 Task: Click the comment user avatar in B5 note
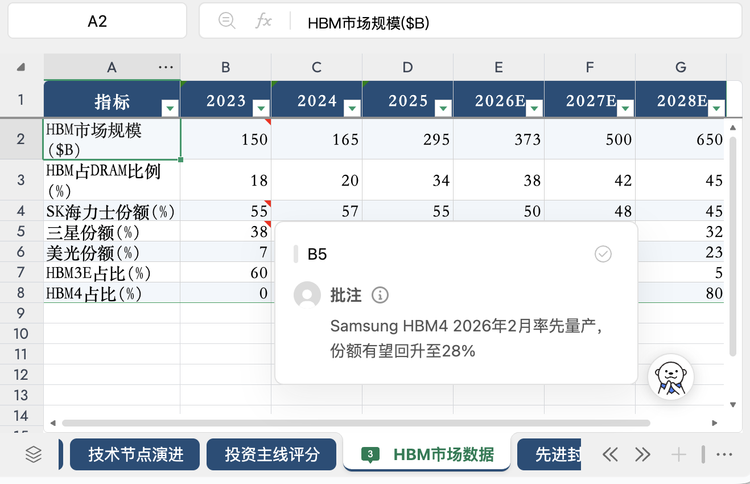(308, 295)
